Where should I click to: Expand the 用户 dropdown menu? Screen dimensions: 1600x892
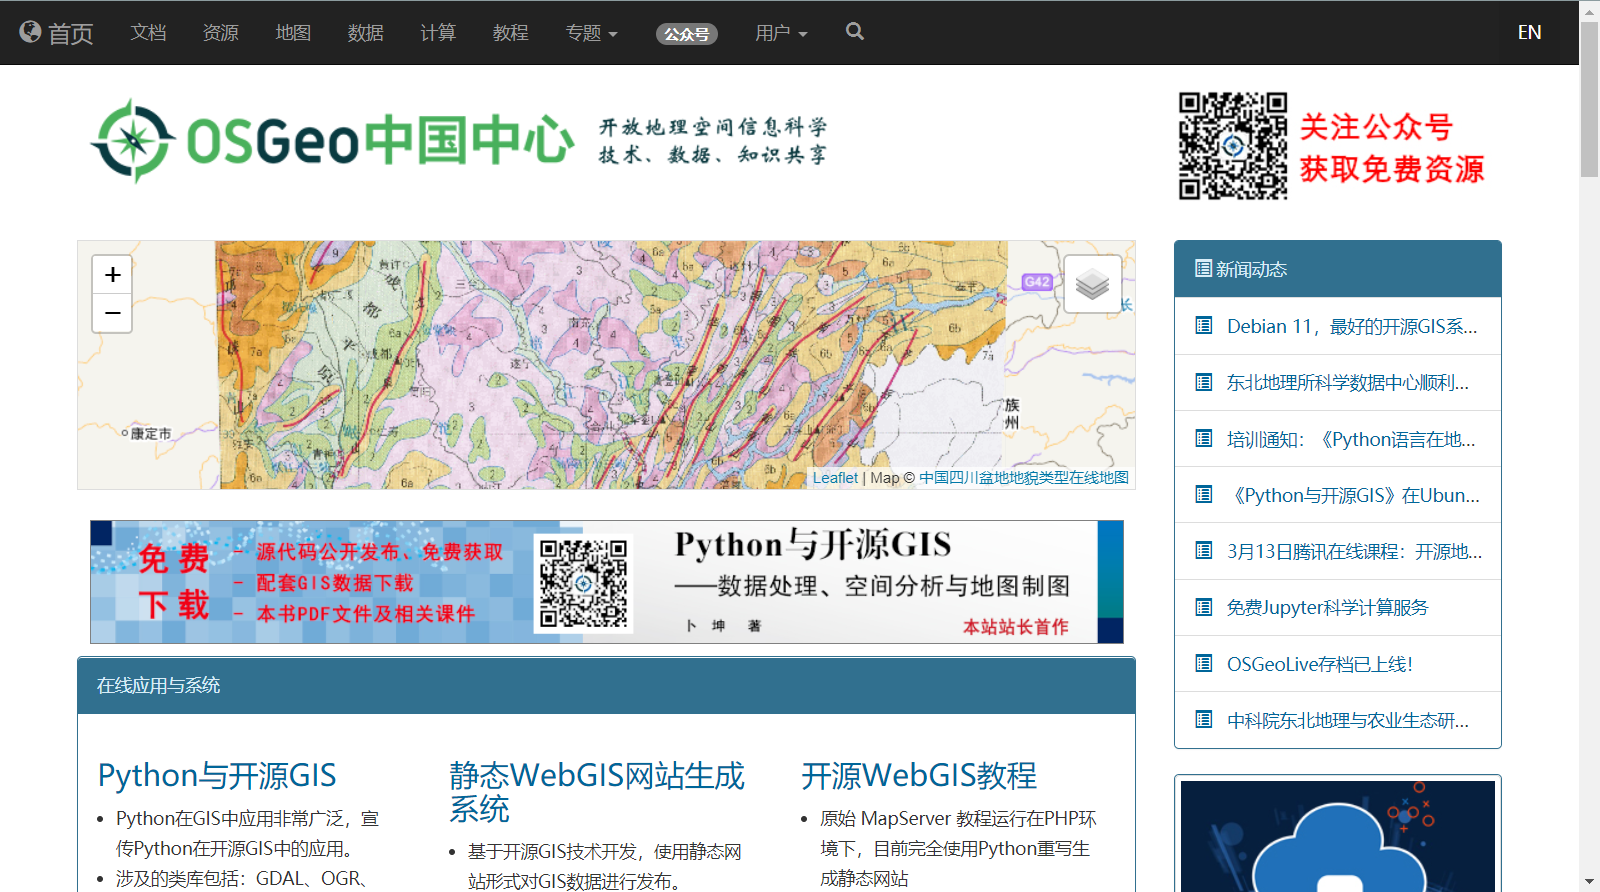tap(781, 33)
